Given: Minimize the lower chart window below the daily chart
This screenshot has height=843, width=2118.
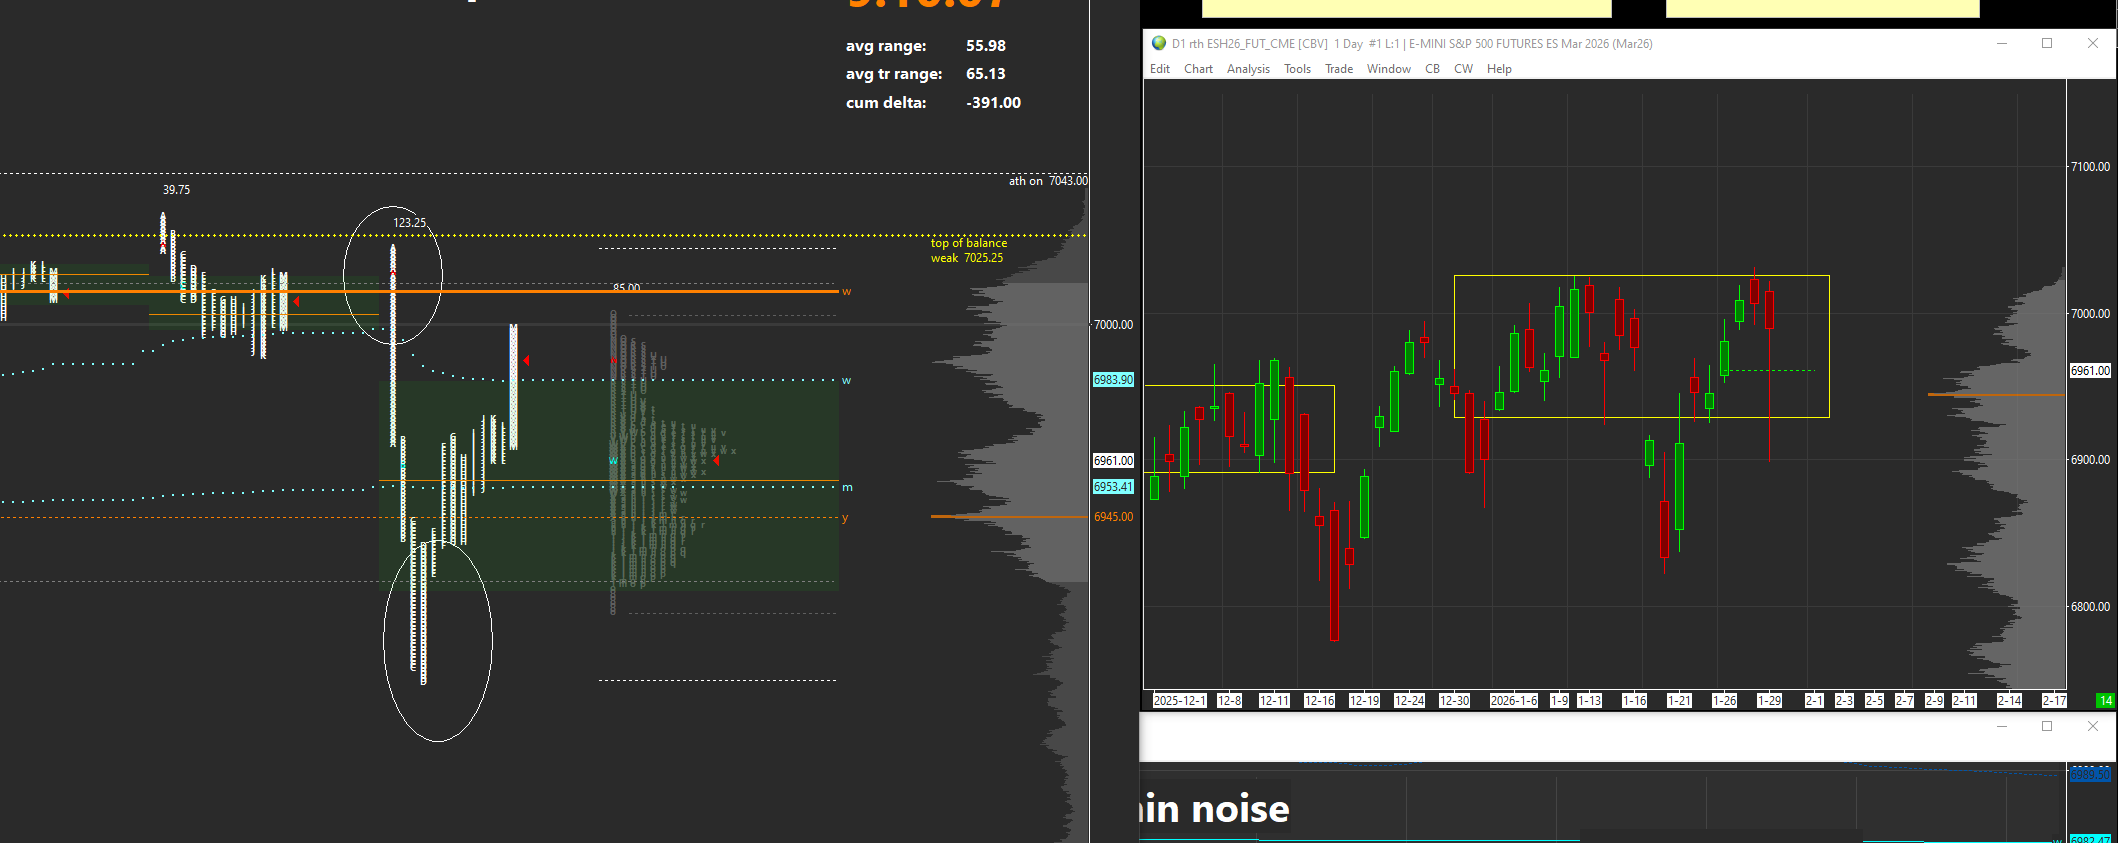Looking at the screenshot, I should click(2002, 726).
